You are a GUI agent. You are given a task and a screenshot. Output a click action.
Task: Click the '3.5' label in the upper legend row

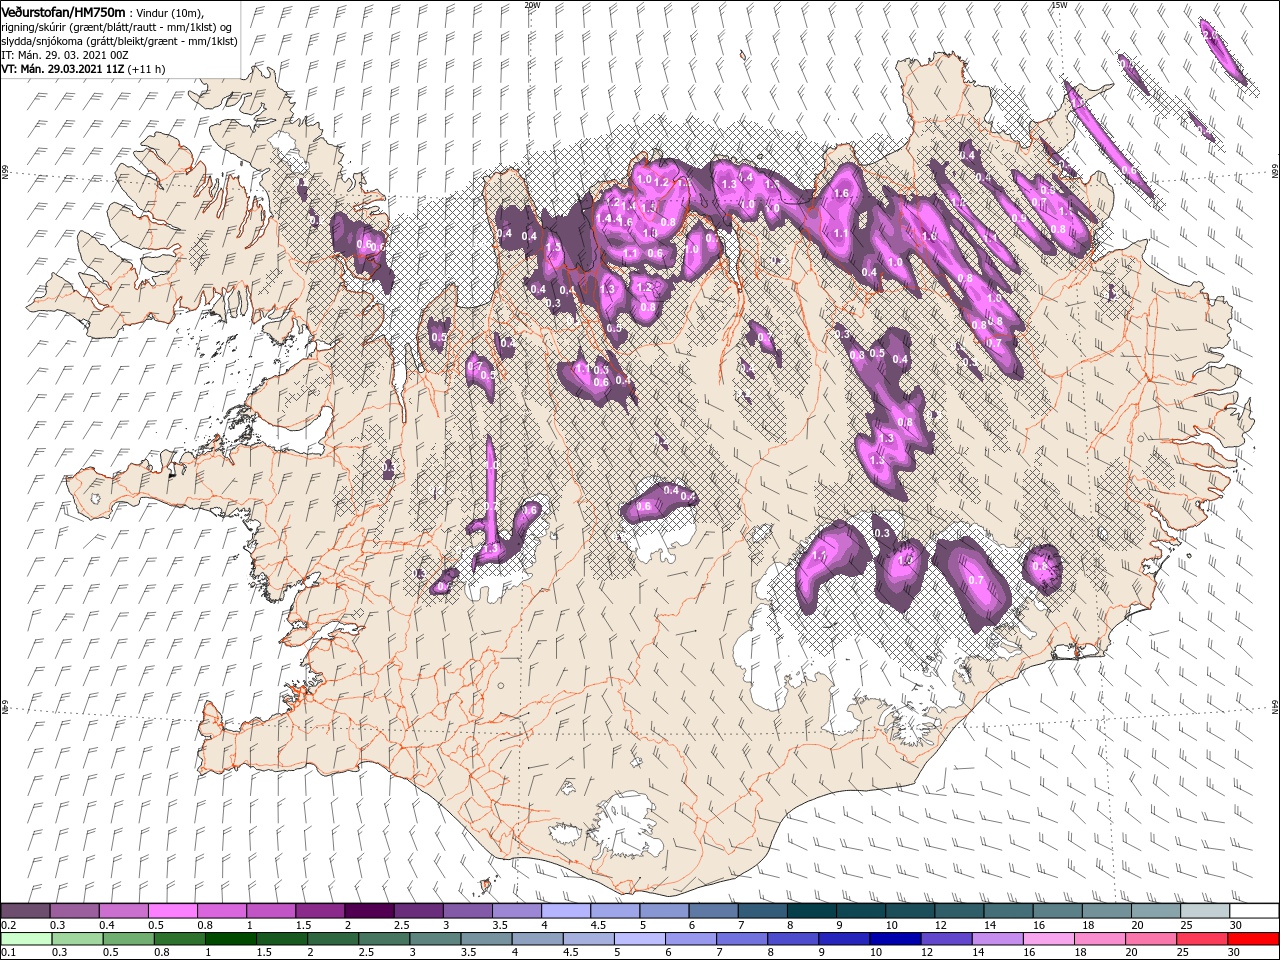pos(500,925)
